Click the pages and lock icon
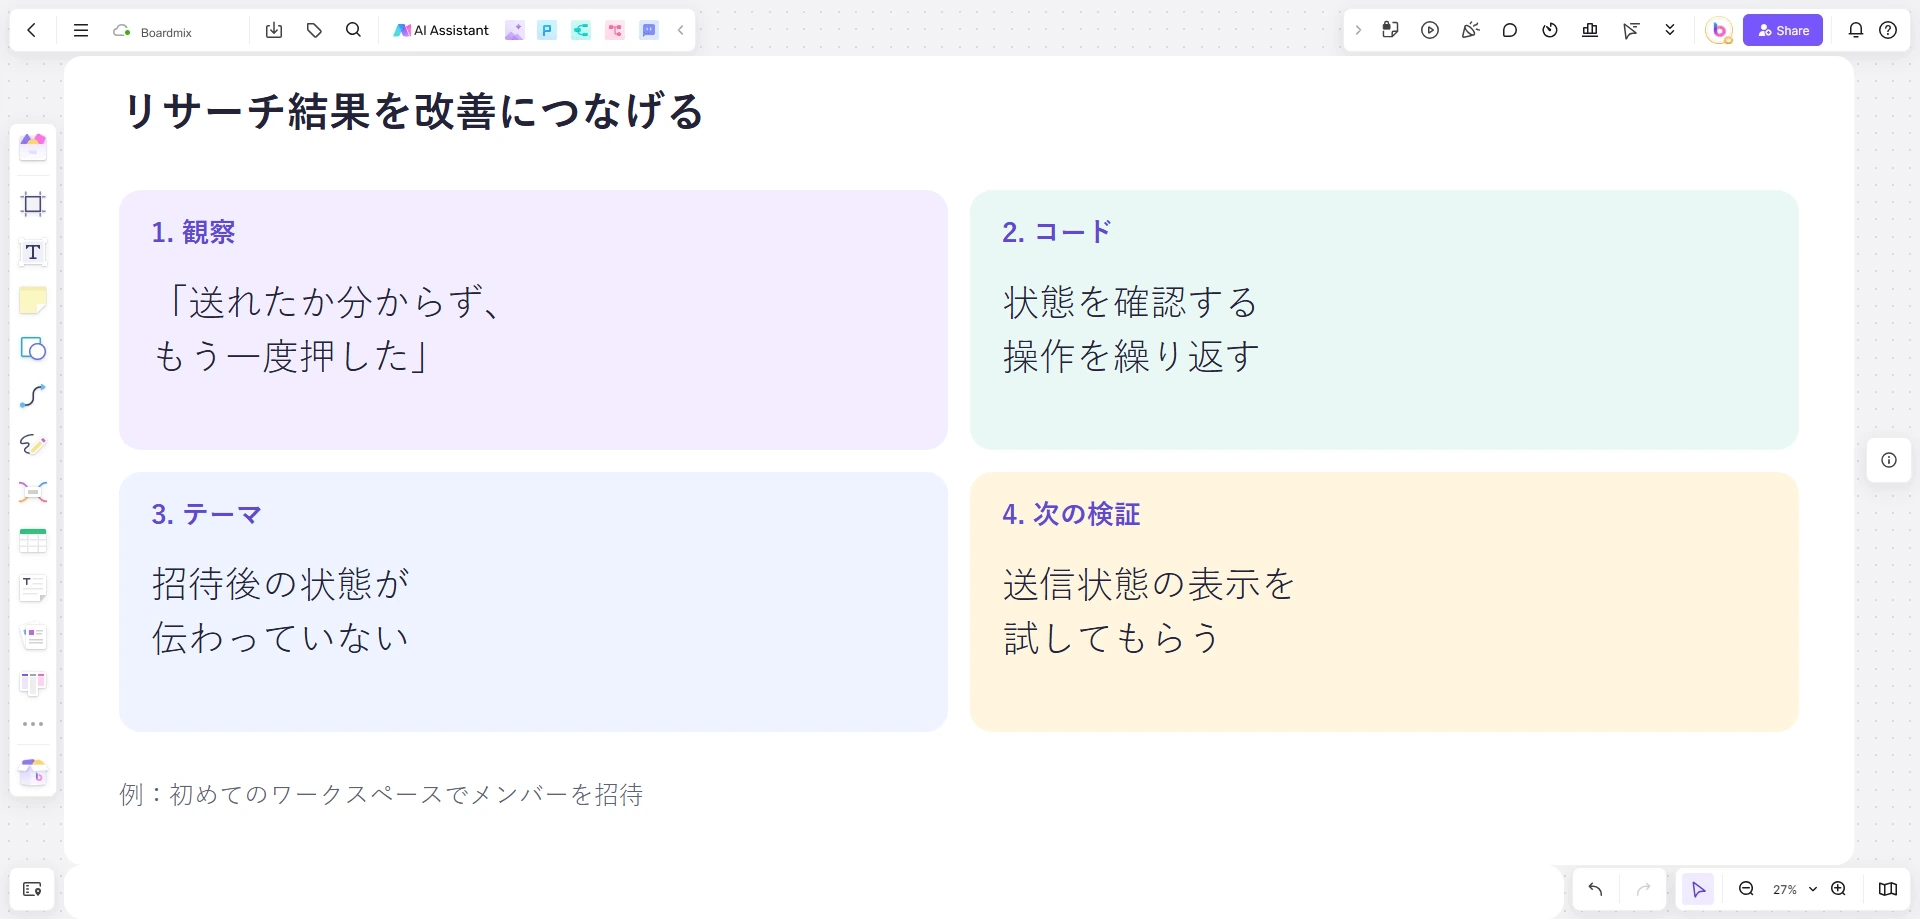The height and width of the screenshot is (919, 1920). (1390, 30)
